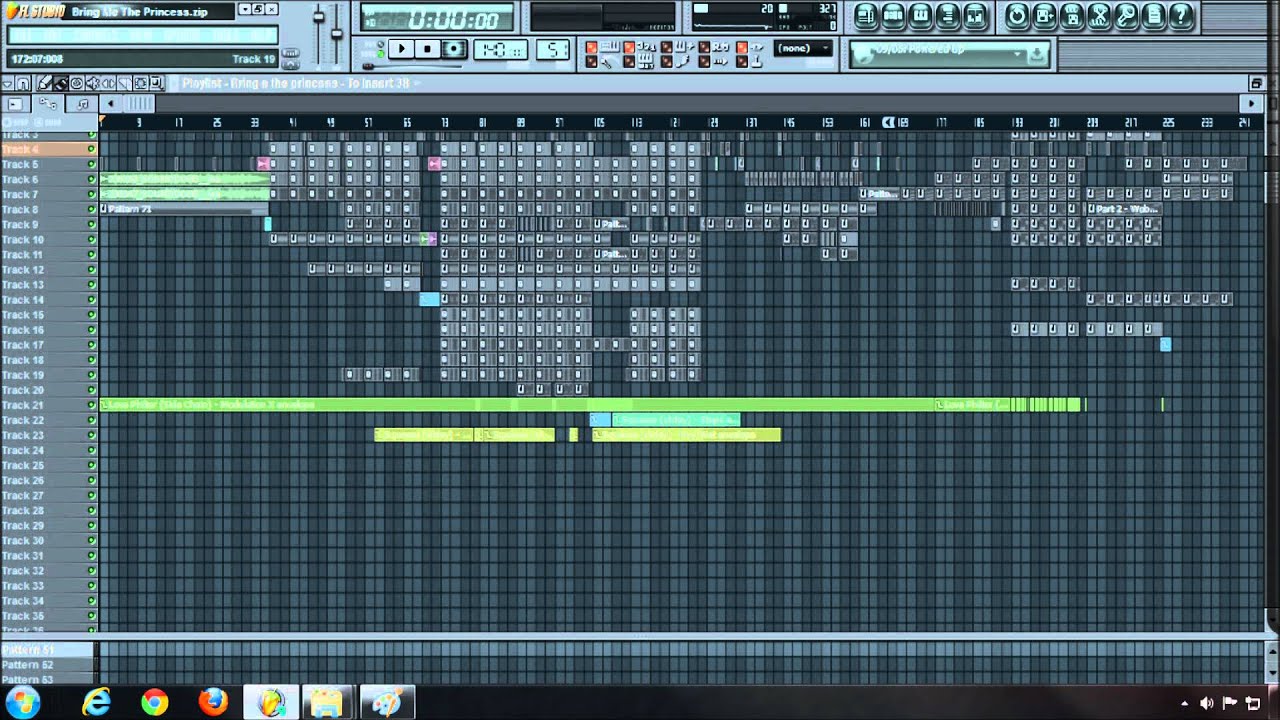
Task: Open the piano roll via the shortcut icon
Action: pyautogui.click(x=920, y=15)
